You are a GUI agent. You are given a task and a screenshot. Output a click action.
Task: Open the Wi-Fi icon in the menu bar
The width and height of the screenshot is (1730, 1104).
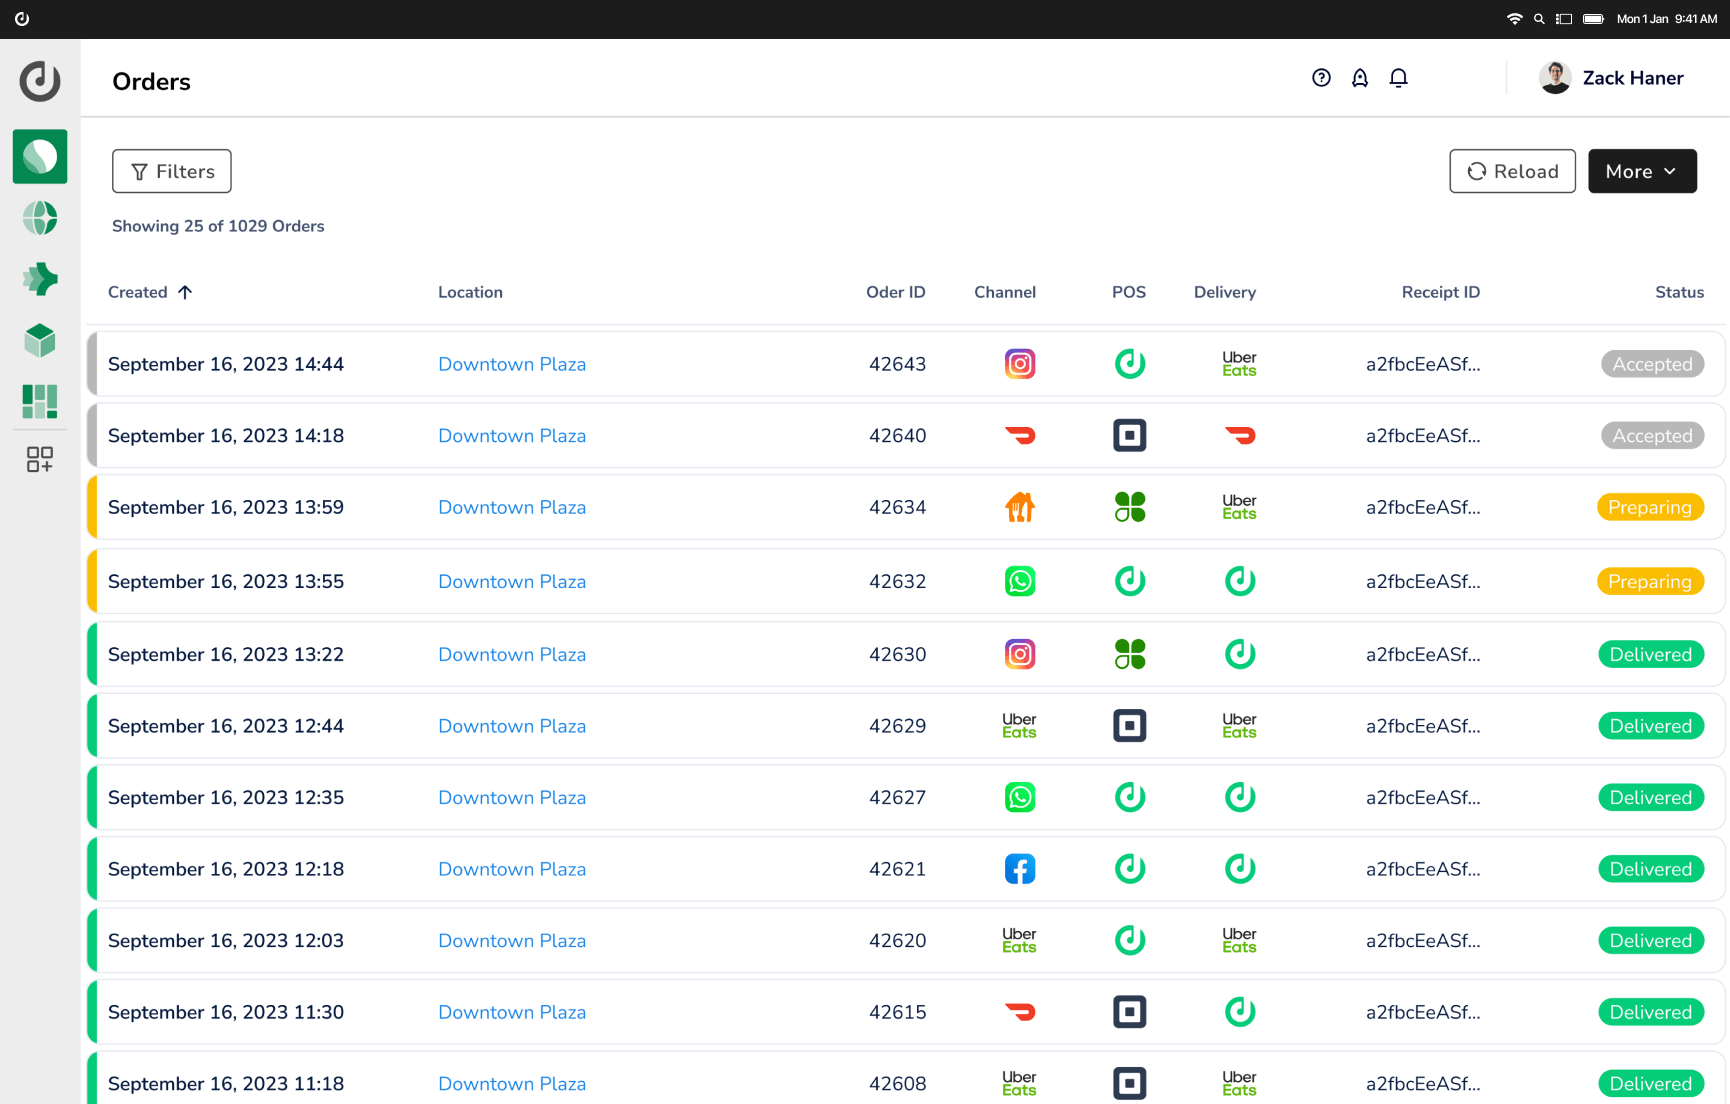tap(1515, 19)
